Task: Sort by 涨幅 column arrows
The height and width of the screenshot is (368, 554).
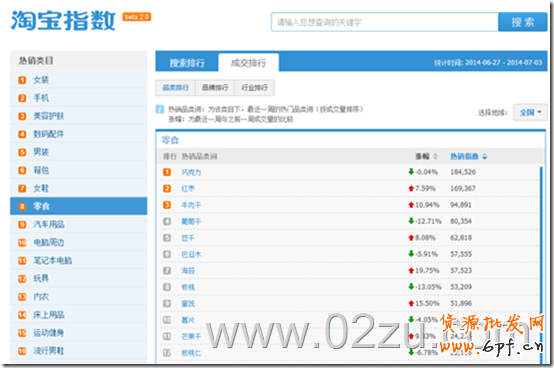Action: (x=435, y=156)
